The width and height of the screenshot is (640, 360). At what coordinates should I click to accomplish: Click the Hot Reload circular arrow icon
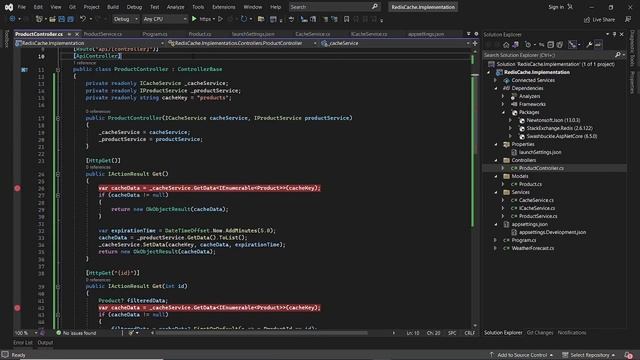pos(244,19)
